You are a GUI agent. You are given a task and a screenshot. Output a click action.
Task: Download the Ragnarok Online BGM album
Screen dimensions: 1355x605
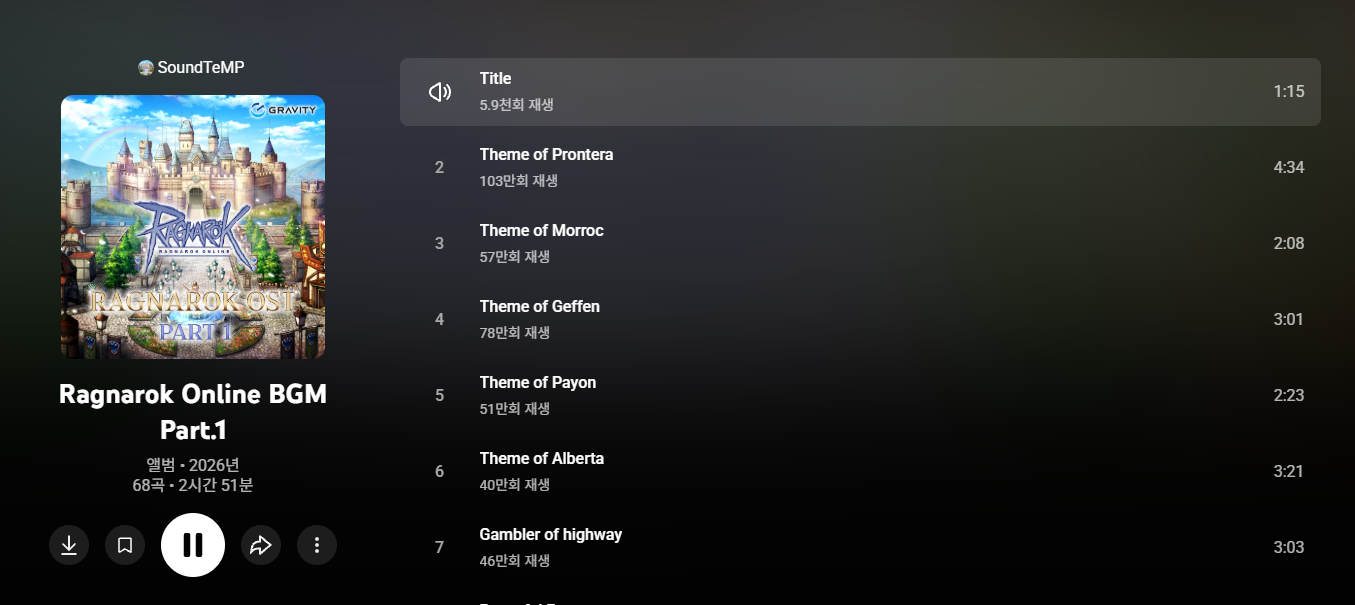coord(69,545)
